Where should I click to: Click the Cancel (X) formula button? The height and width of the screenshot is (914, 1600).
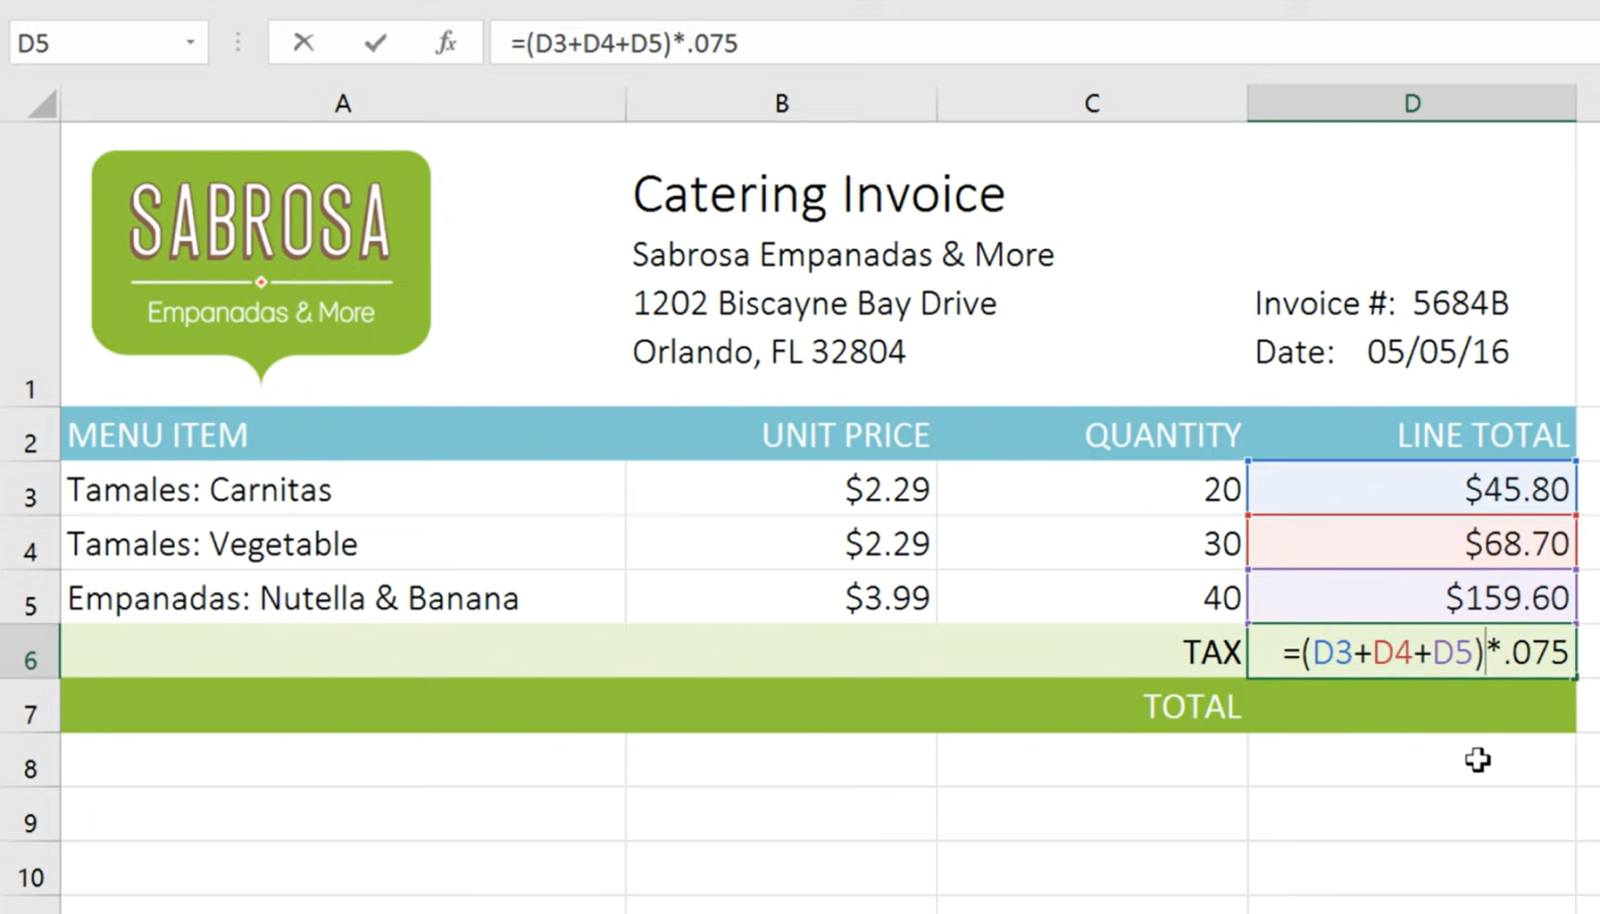point(303,43)
